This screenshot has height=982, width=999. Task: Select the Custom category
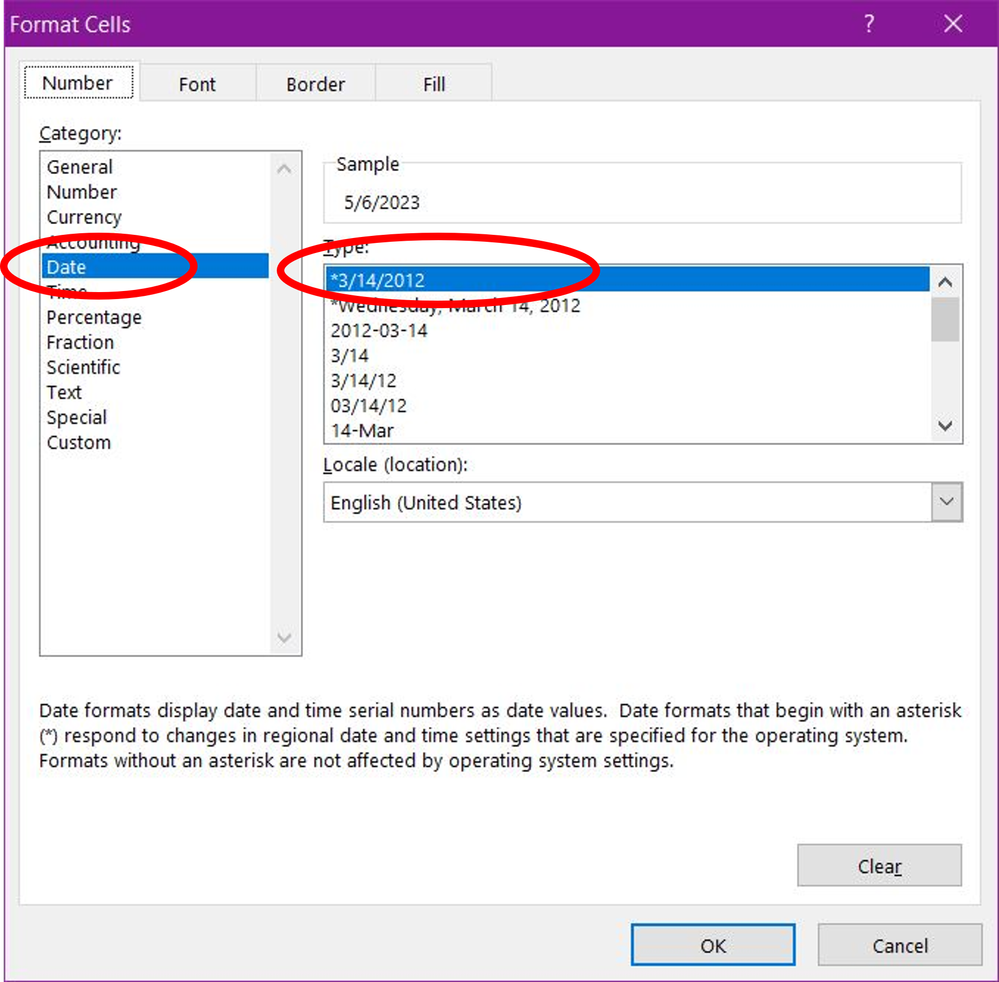coord(155,442)
